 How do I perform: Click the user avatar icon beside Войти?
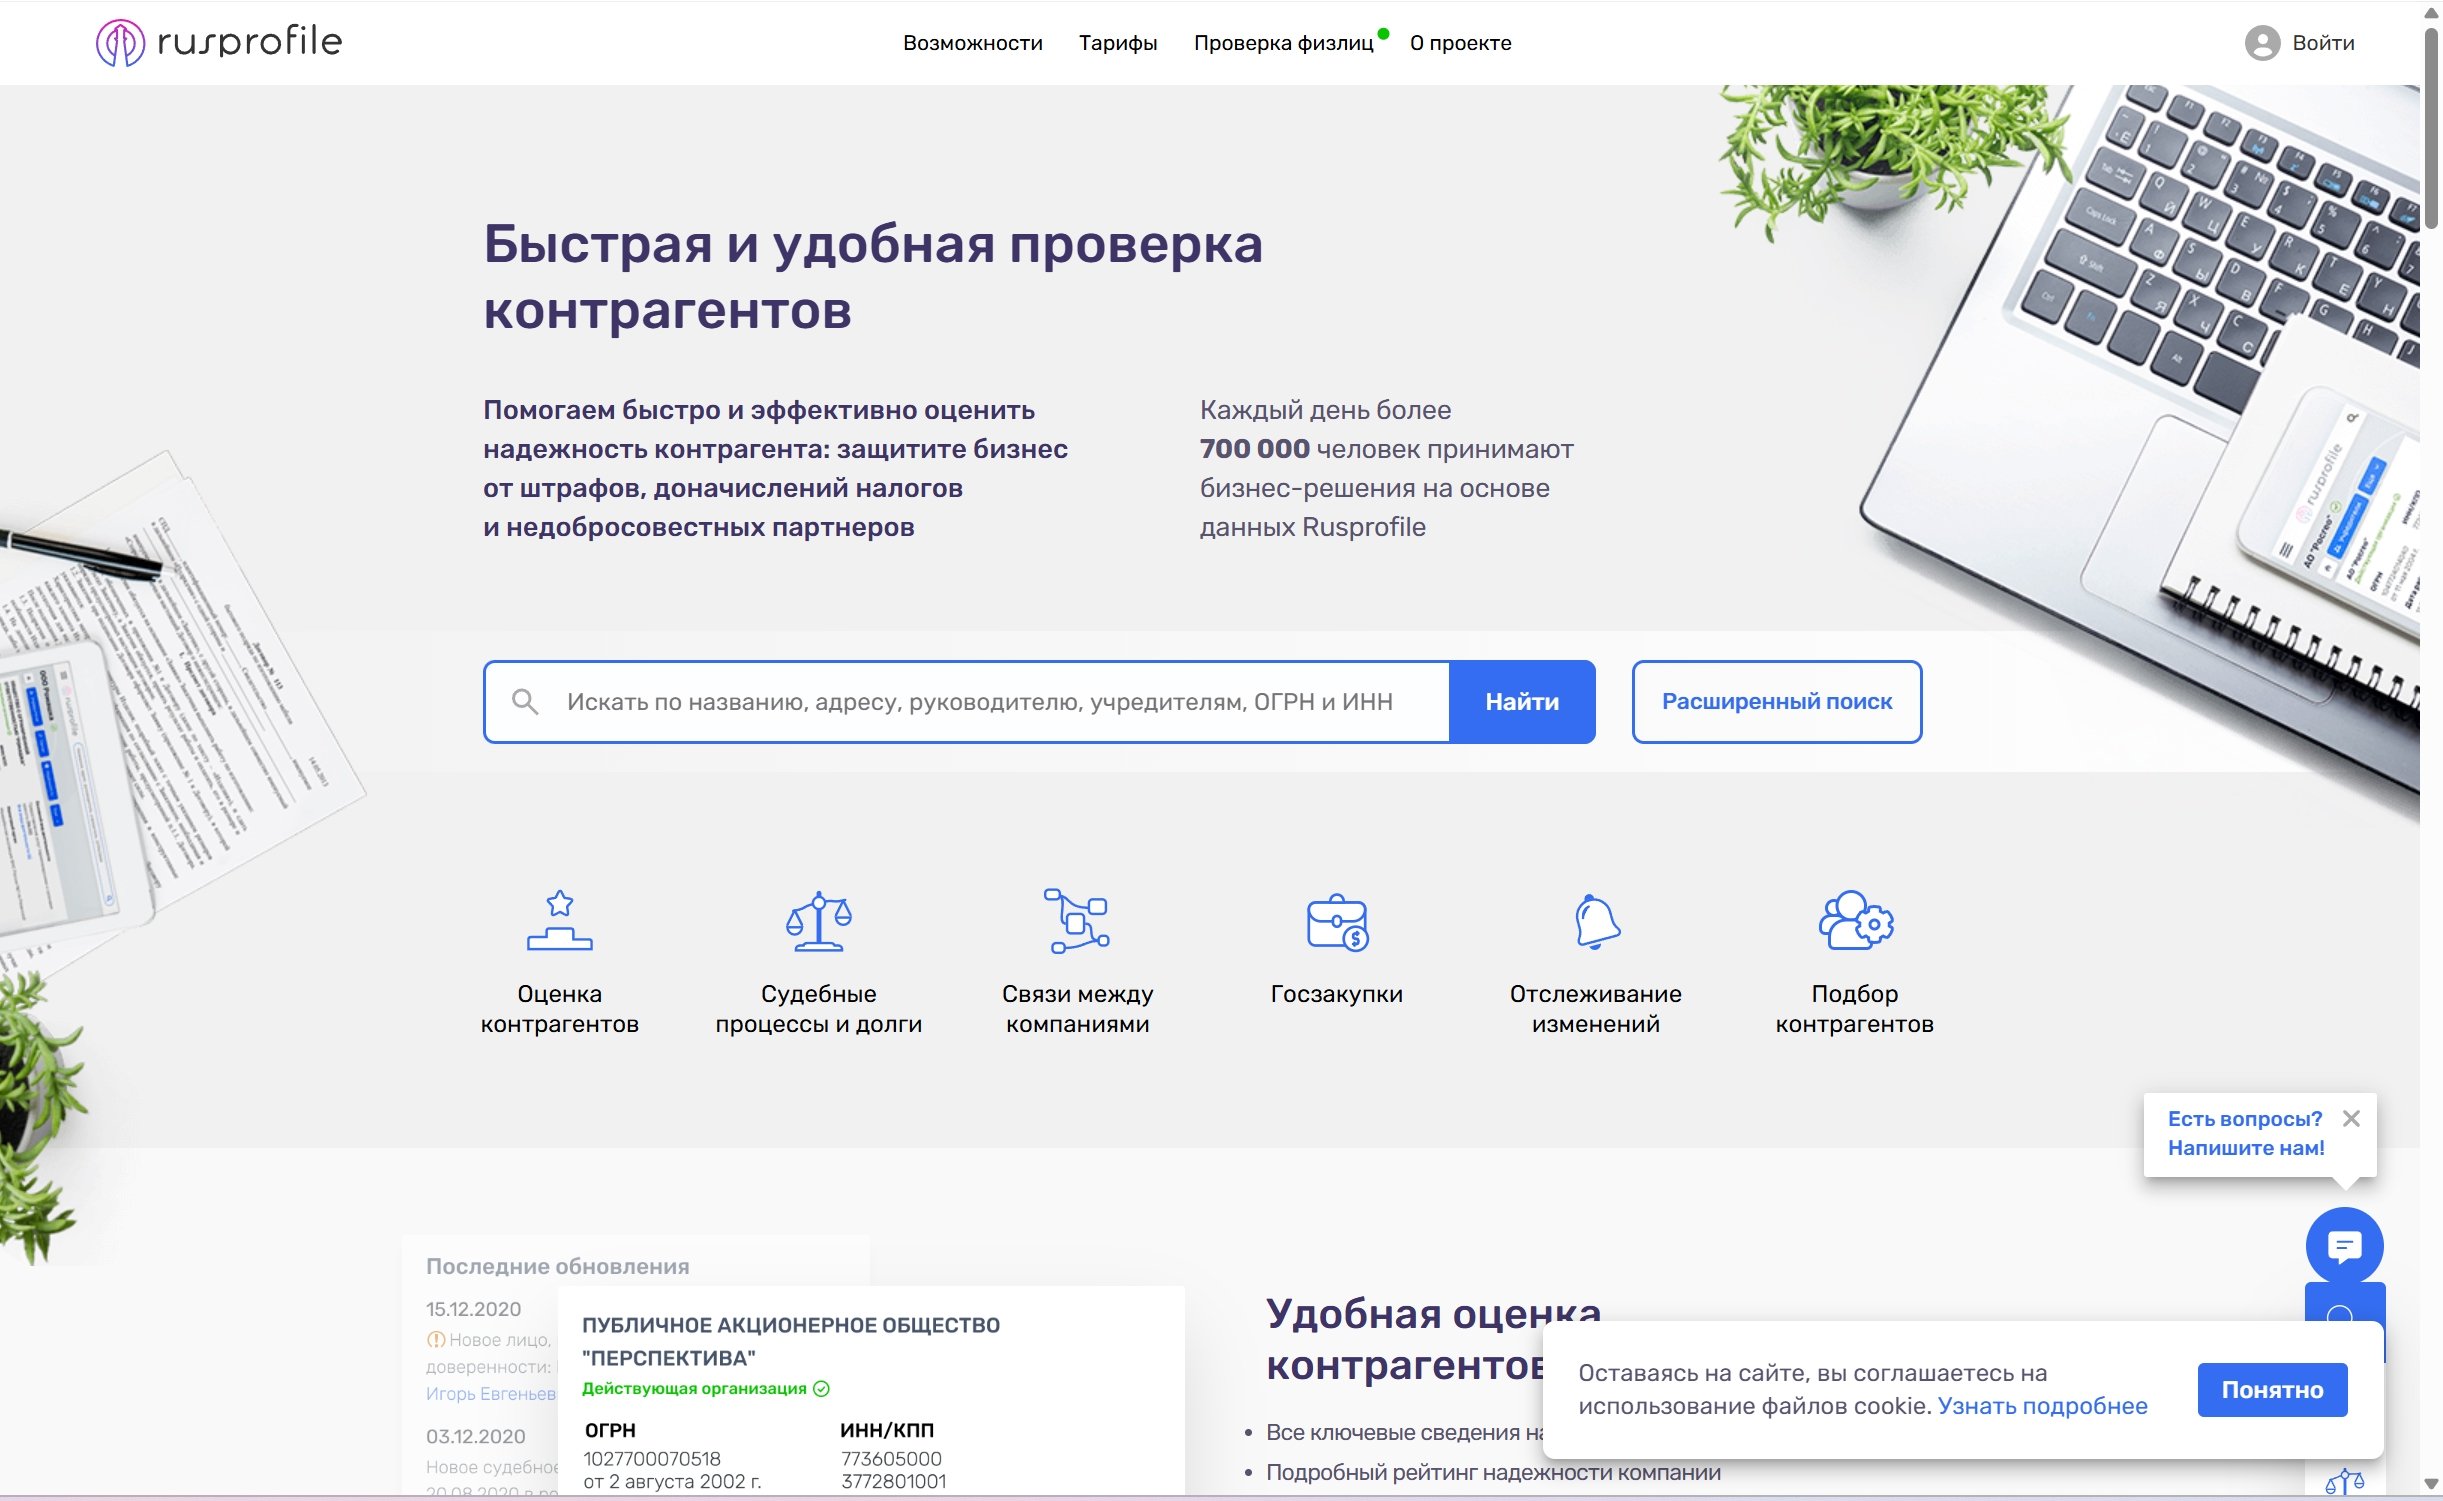coord(2261,43)
